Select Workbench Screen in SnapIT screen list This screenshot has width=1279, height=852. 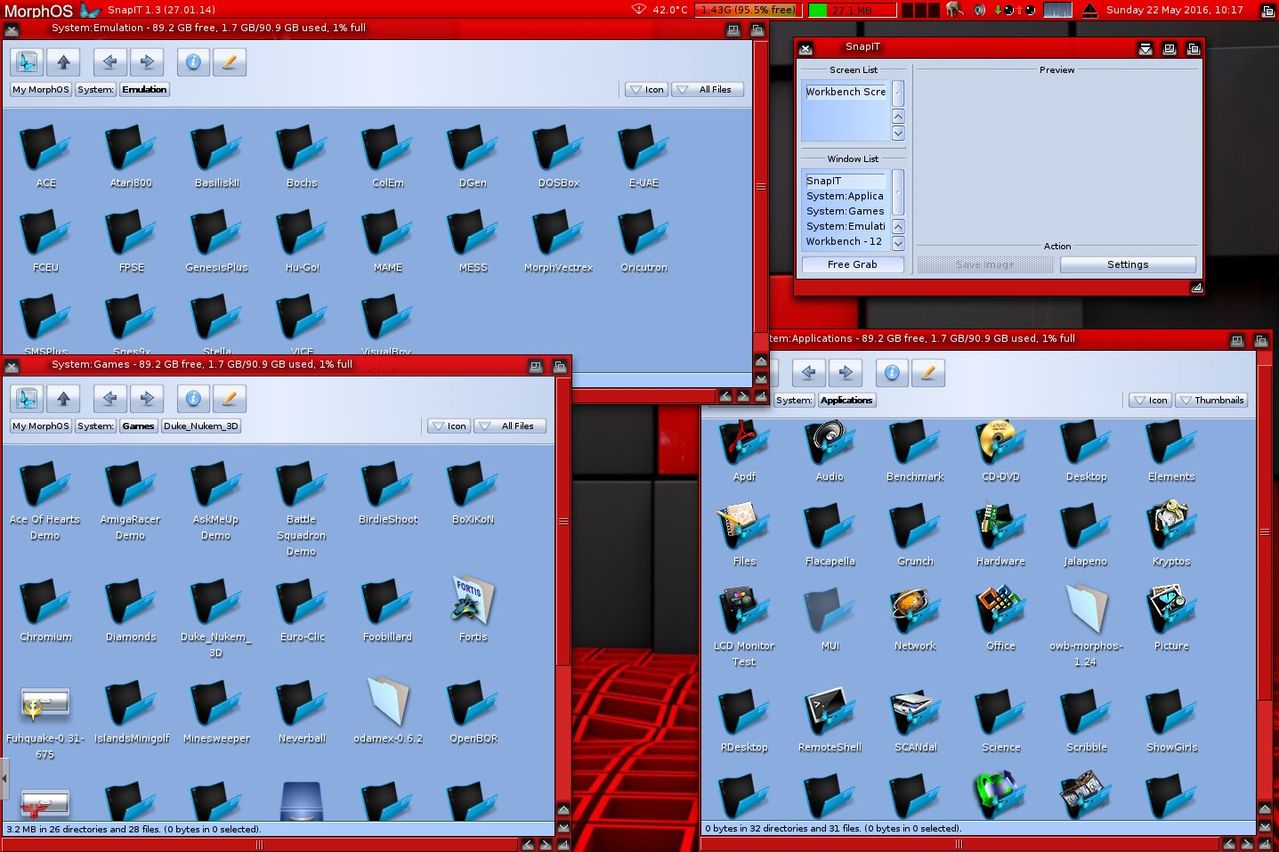coord(846,91)
